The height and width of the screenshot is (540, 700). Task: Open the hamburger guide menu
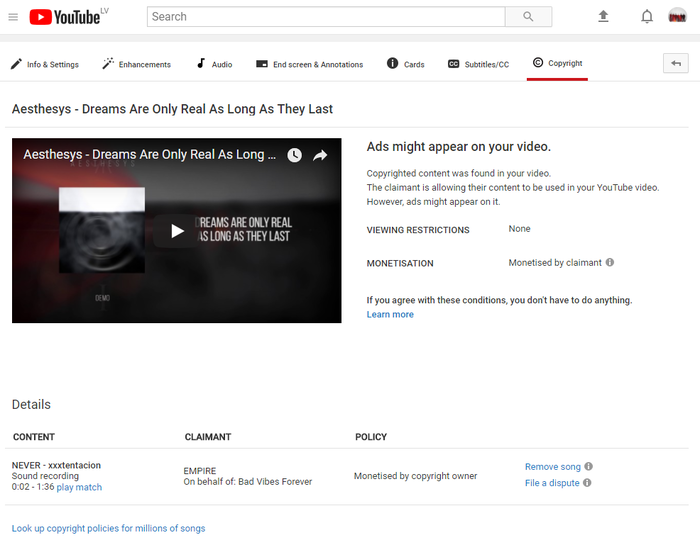pyautogui.click(x=13, y=17)
